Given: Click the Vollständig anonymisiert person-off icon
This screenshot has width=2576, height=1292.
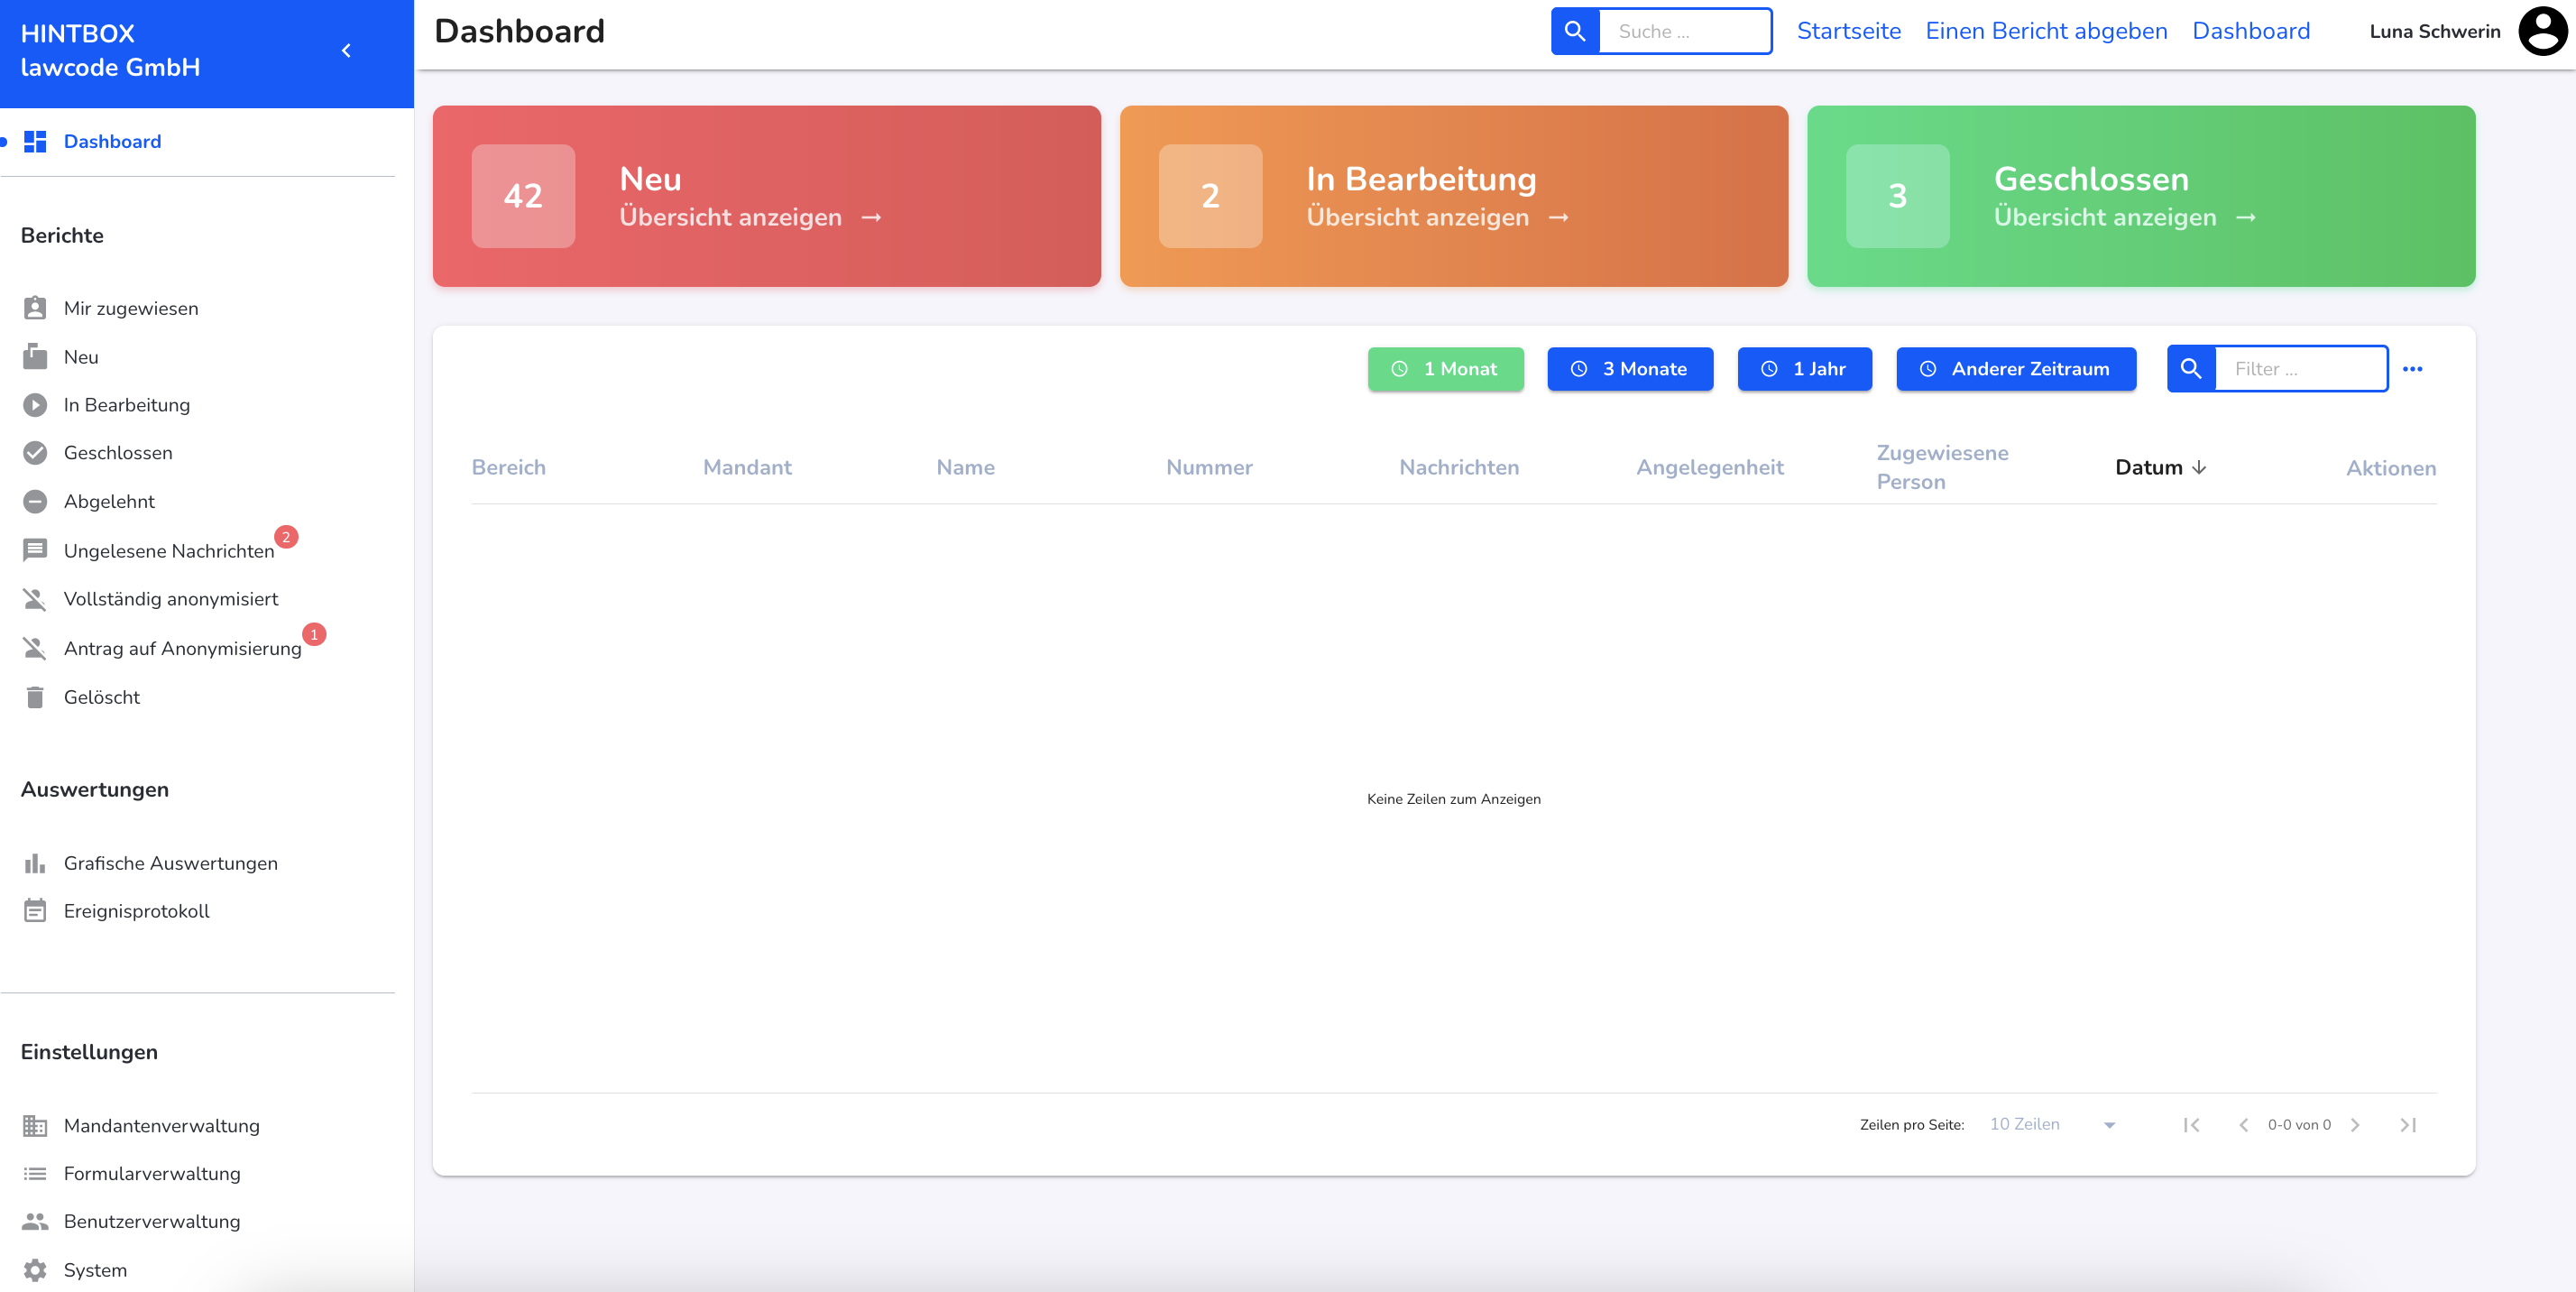Looking at the screenshot, I should tap(35, 599).
